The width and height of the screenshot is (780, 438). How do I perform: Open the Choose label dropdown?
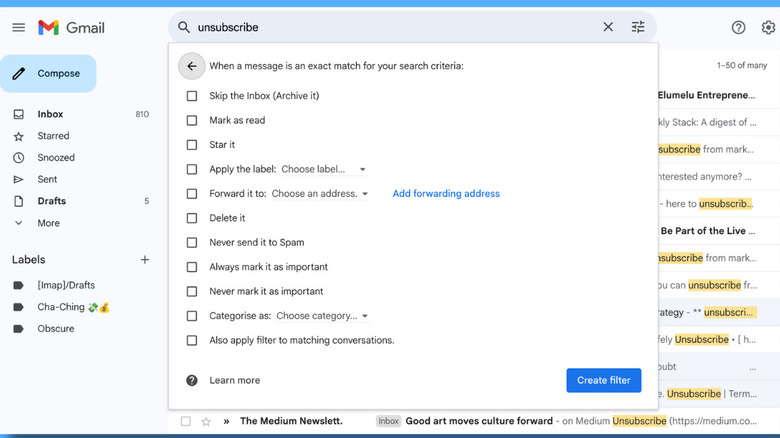click(324, 169)
